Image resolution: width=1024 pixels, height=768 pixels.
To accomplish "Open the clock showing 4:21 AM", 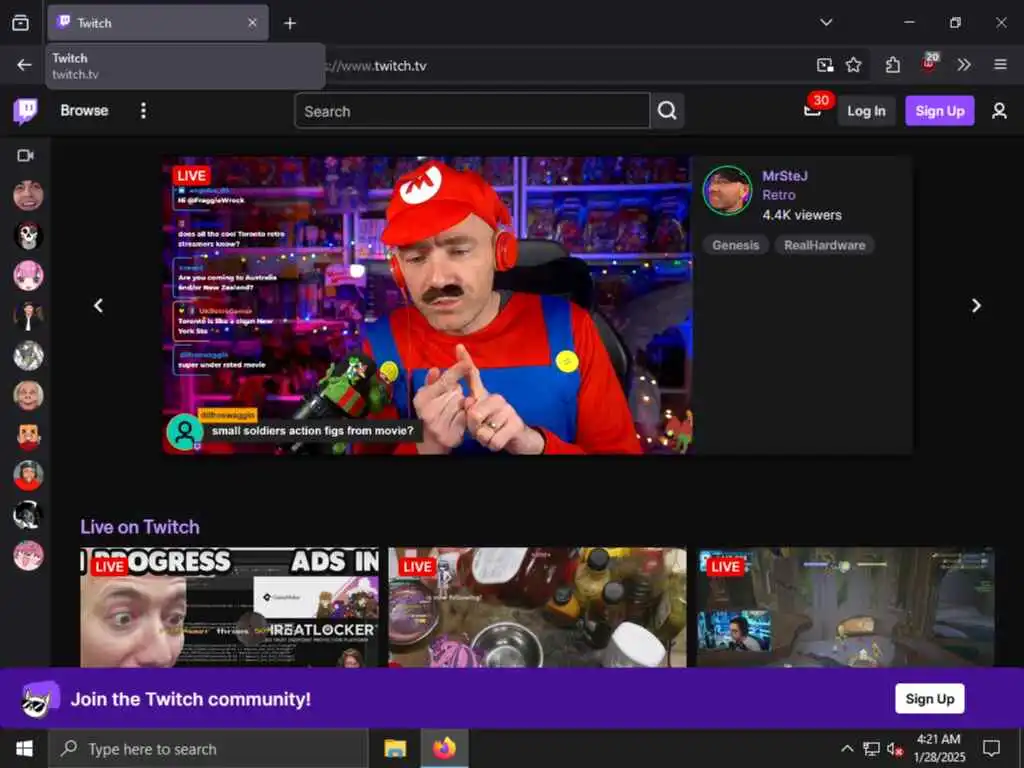I will tap(938, 748).
